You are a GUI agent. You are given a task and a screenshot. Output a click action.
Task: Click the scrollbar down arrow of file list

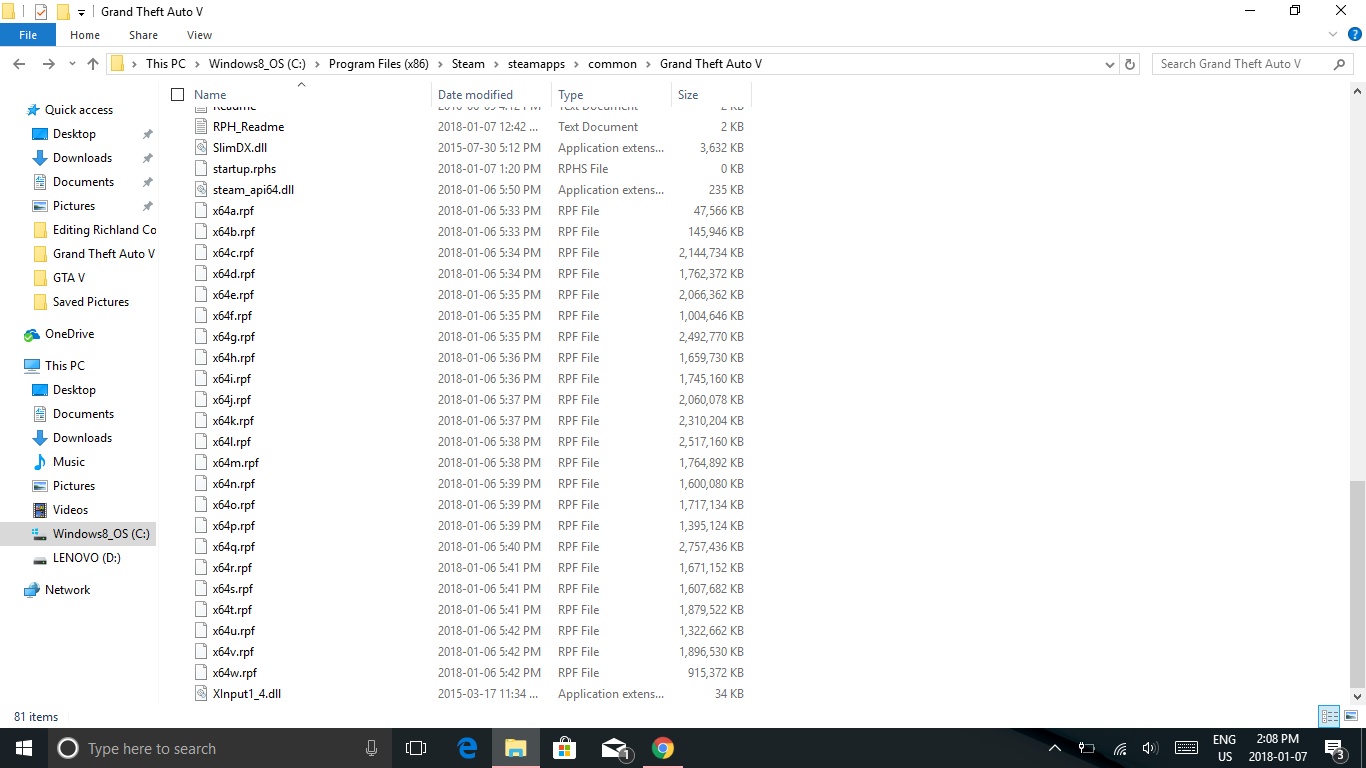(1357, 696)
